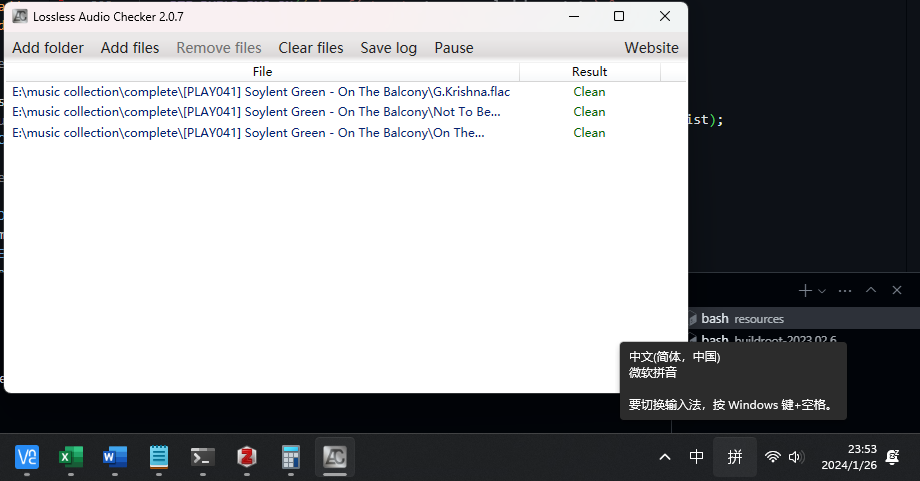The height and width of the screenshot is (481, 920).
Task: Pause the audio checking
Action: (x=454, y=48)
